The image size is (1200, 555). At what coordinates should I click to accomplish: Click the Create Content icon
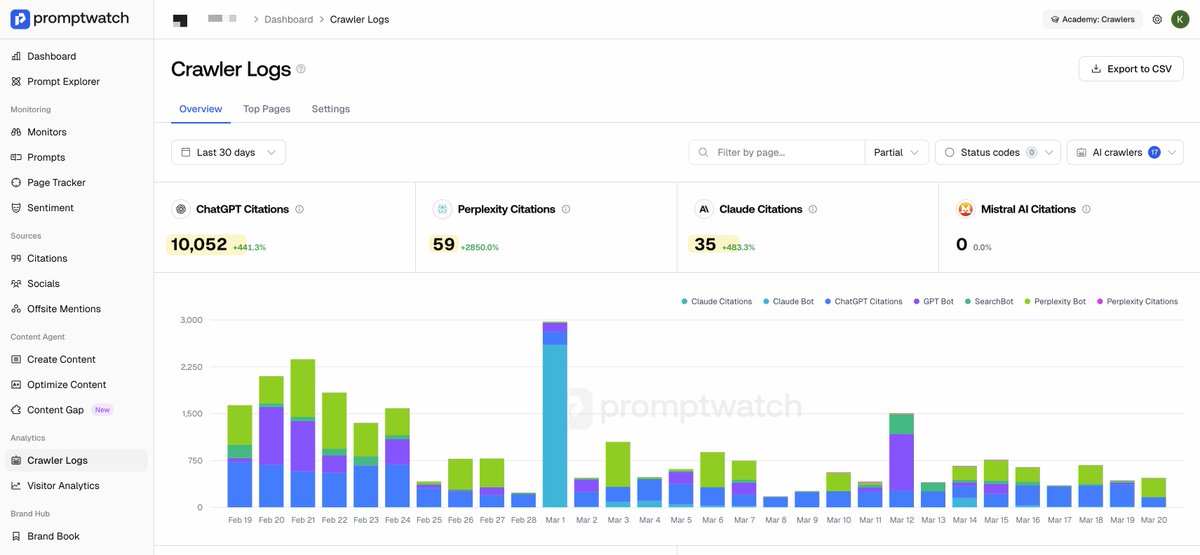click(x=16, y=359)
